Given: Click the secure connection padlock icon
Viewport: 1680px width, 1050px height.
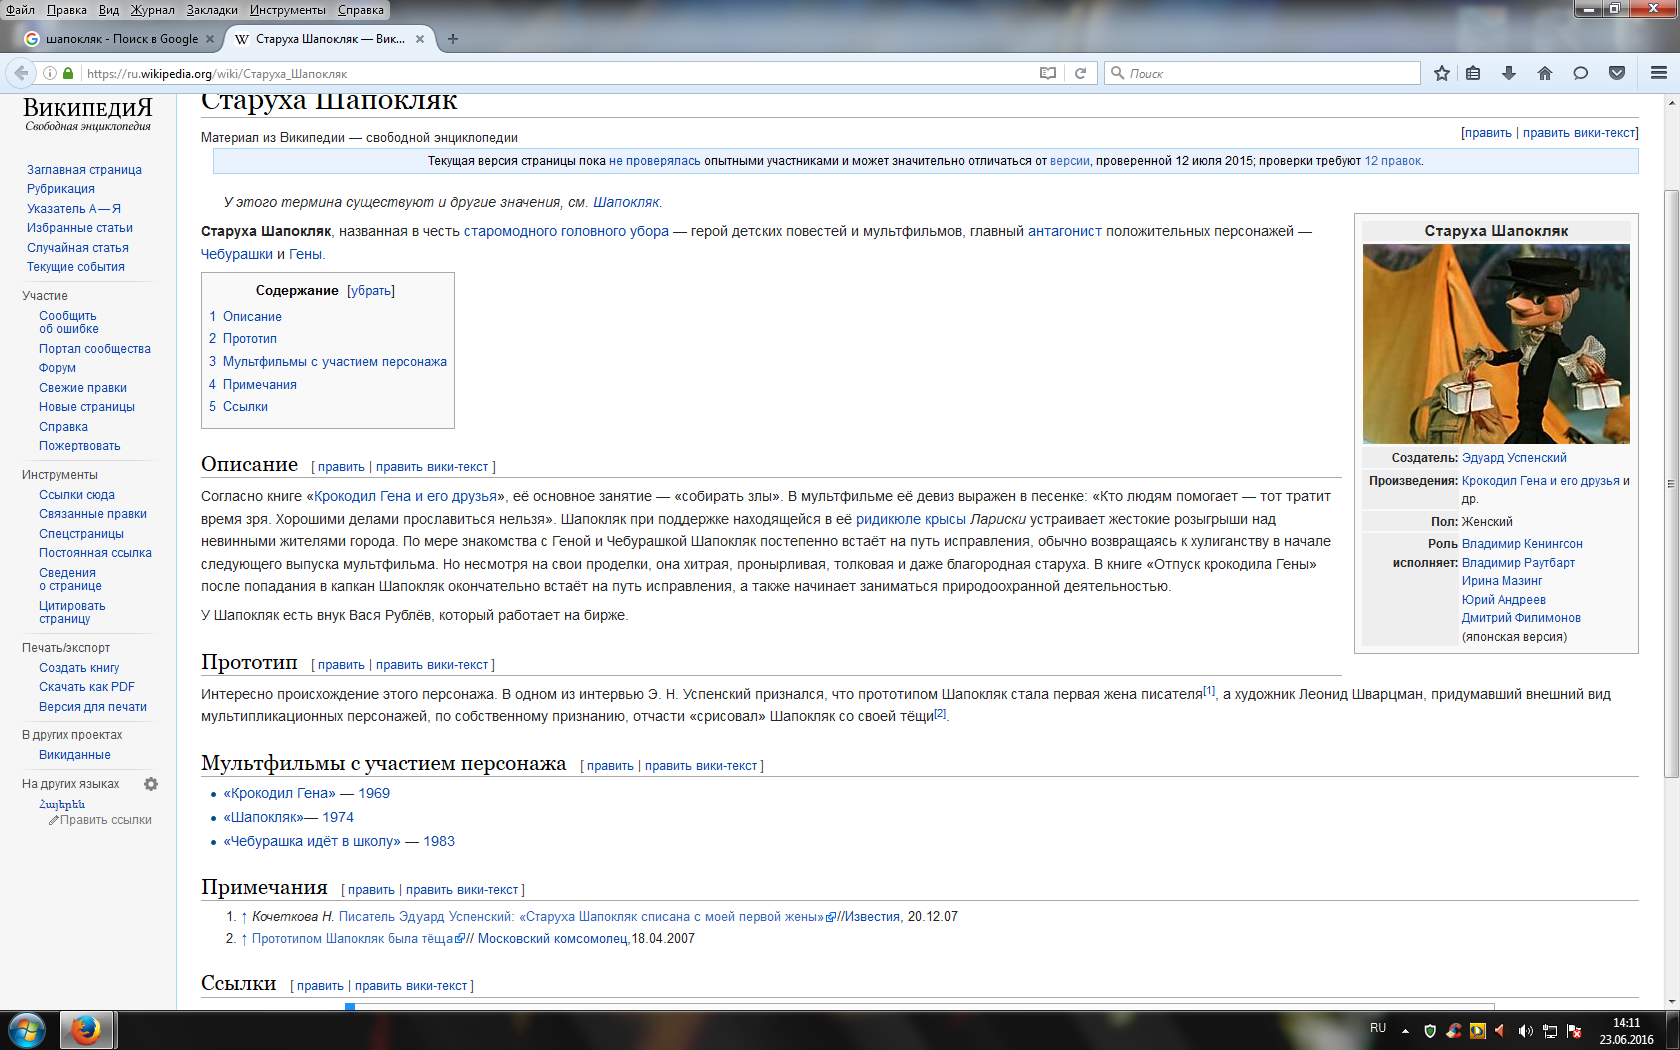Looking at the screenshot, I should (x=68, y=73).
